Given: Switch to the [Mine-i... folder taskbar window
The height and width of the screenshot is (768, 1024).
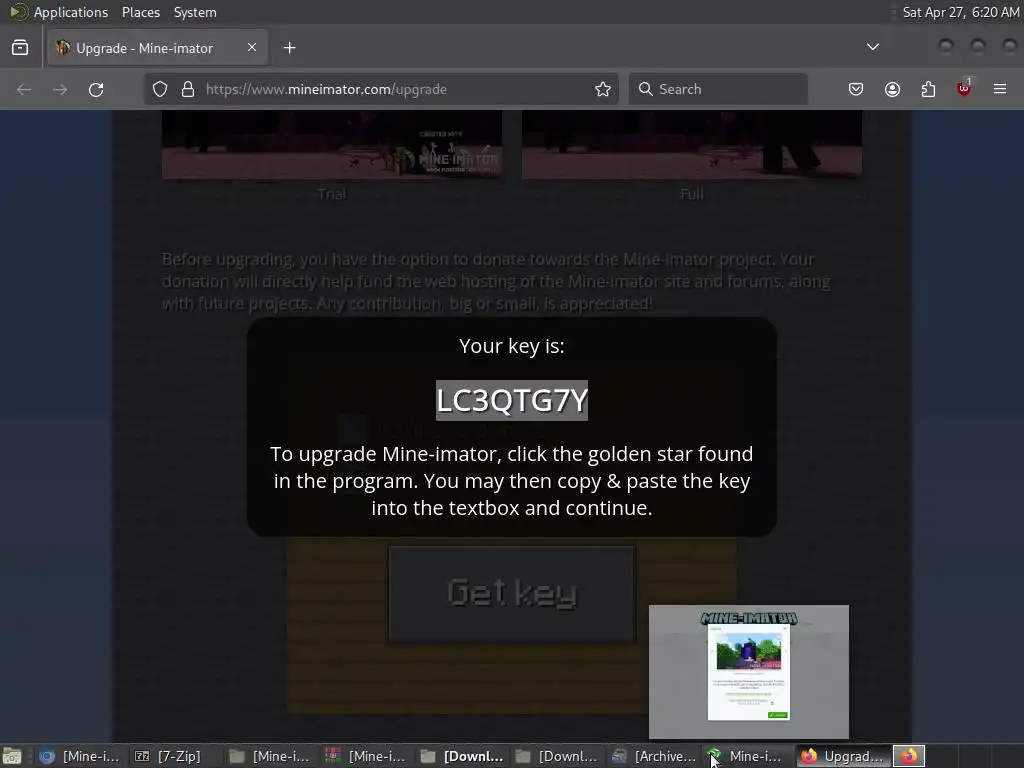Looking at the screenshot, I should (x=269, y=756).
